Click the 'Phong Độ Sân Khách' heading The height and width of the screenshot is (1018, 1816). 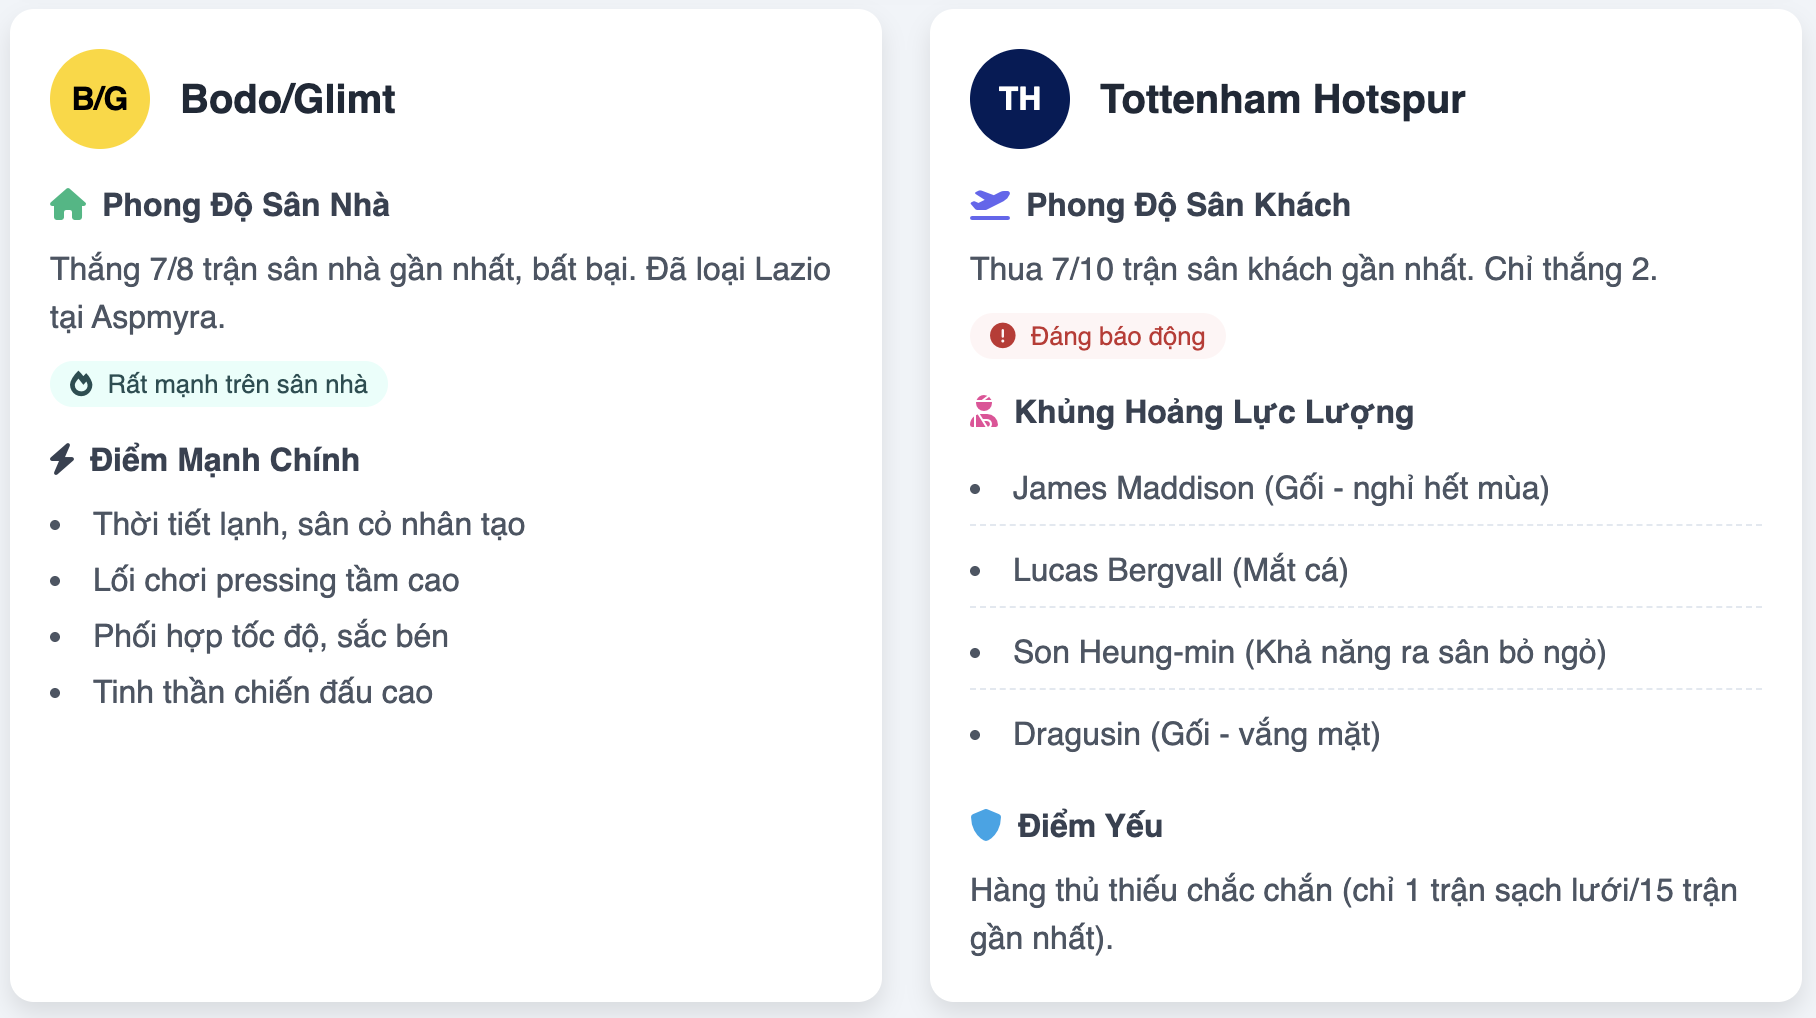coord(1188,204)
